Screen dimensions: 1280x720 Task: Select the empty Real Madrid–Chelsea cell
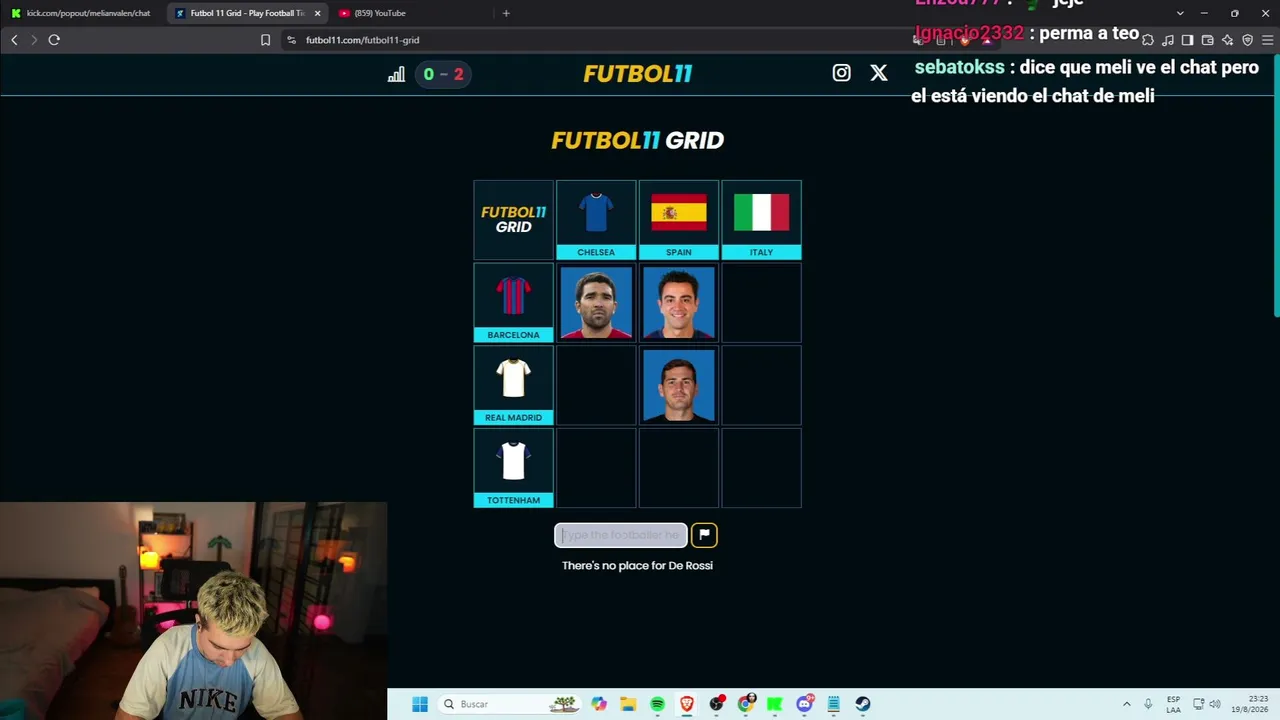click(x=596, y=385)
